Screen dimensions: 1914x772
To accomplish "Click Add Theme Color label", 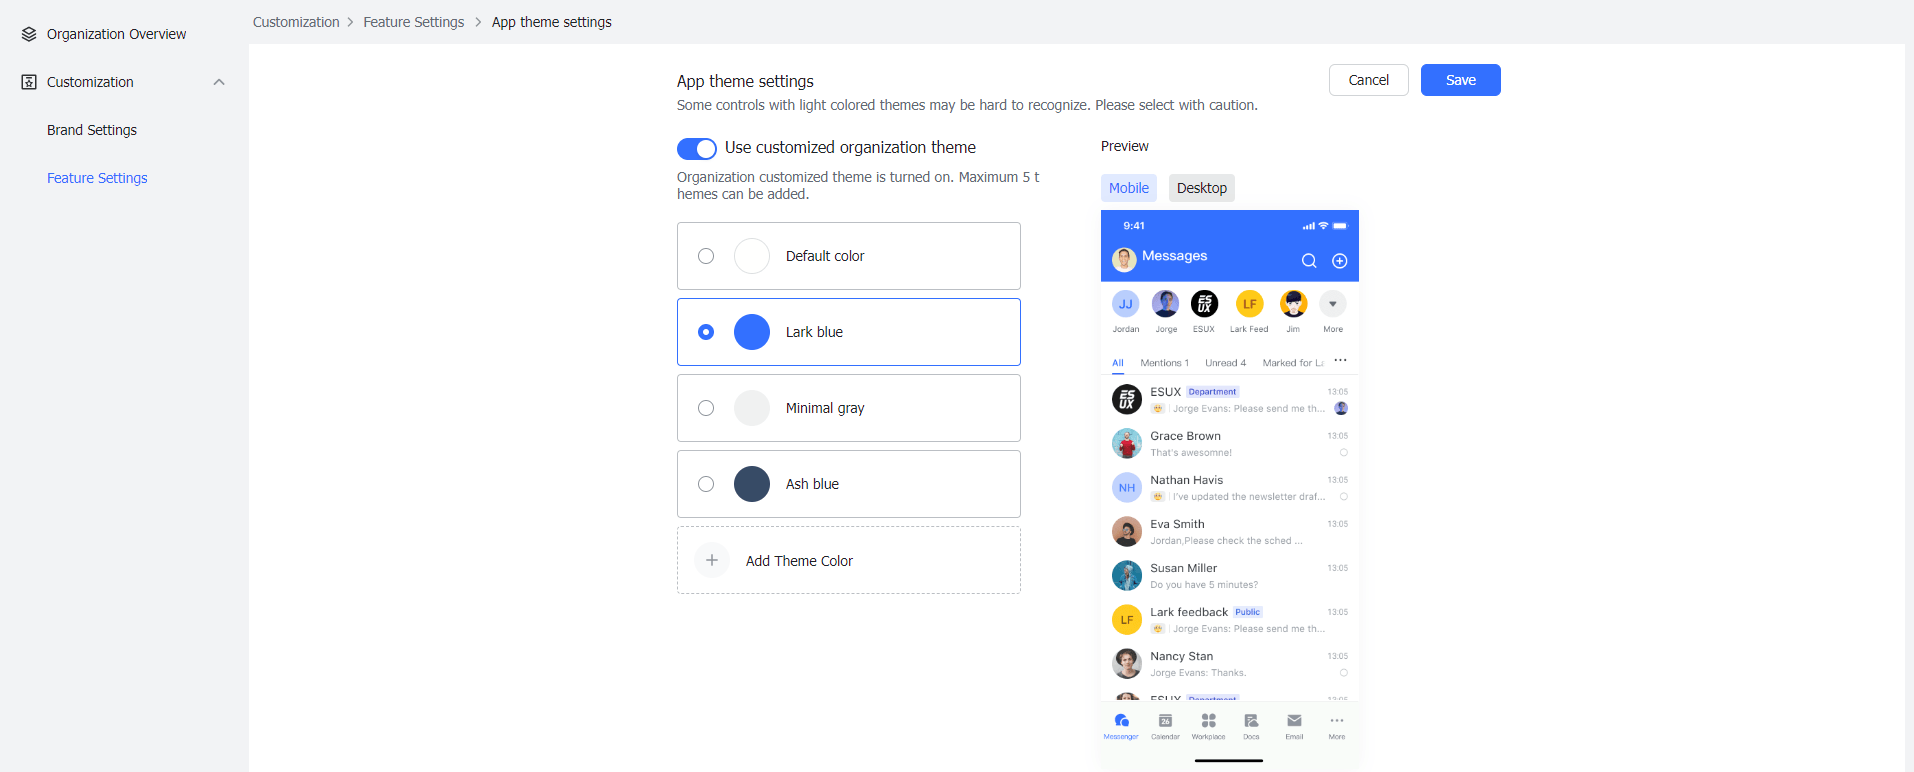I will 799,561.
